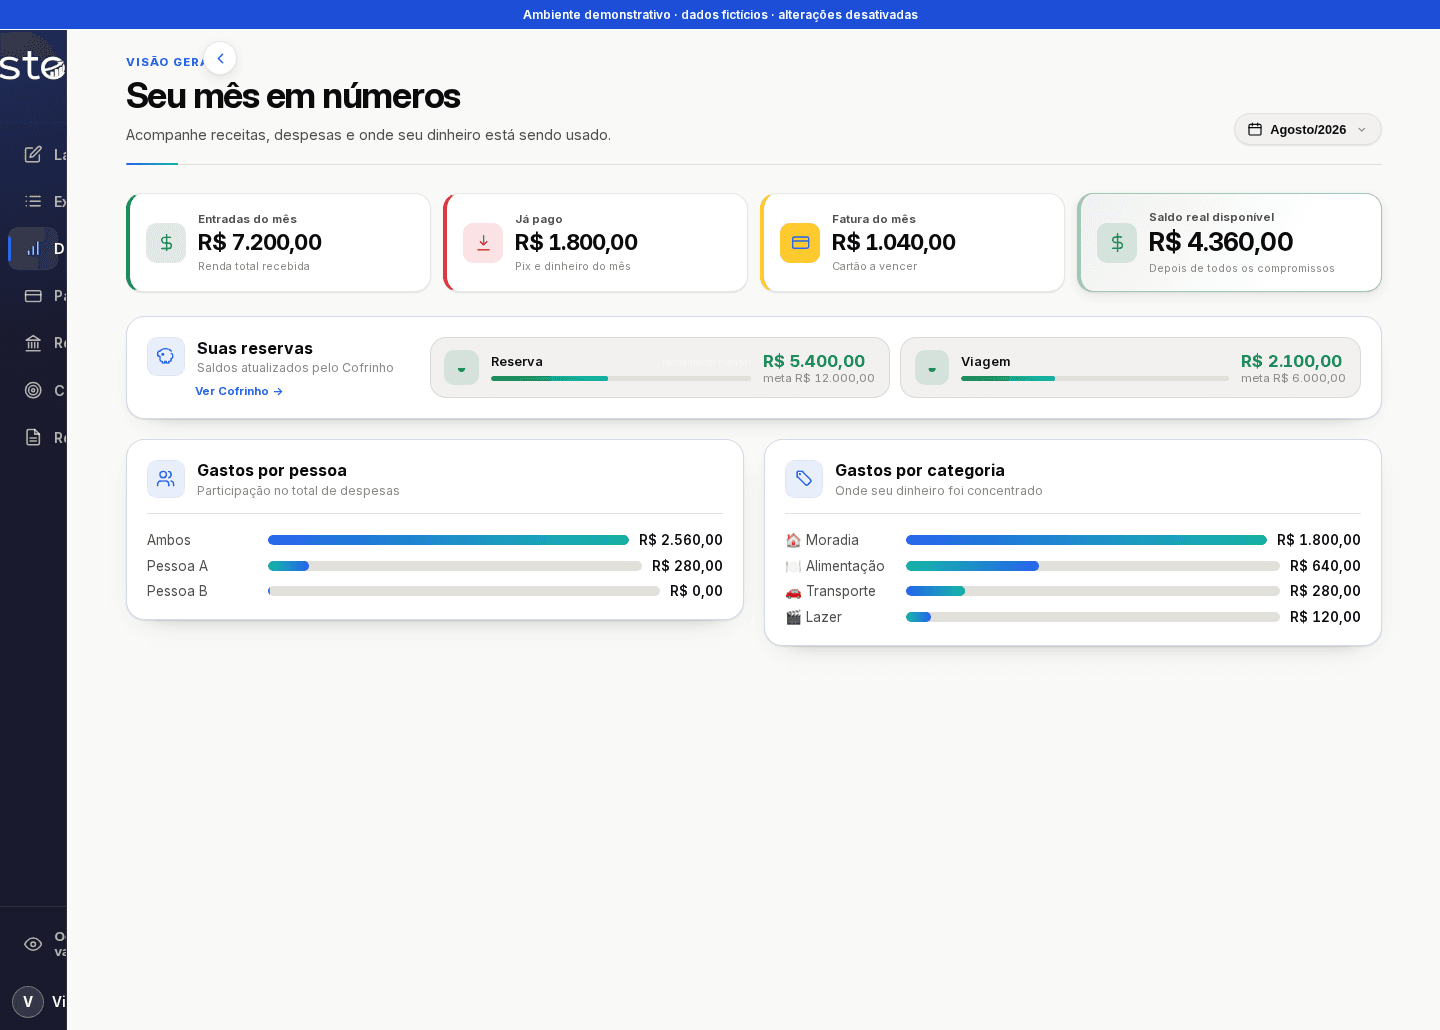The image size is (1440, 1030).
Task: Toggle the eye hide-values icon in sidebar
Action: 33,944
